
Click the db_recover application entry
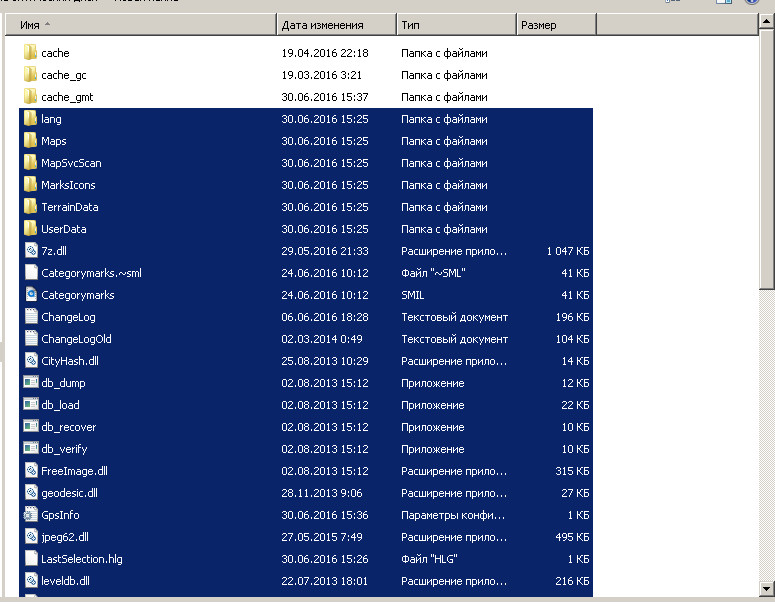coord(68,427)
